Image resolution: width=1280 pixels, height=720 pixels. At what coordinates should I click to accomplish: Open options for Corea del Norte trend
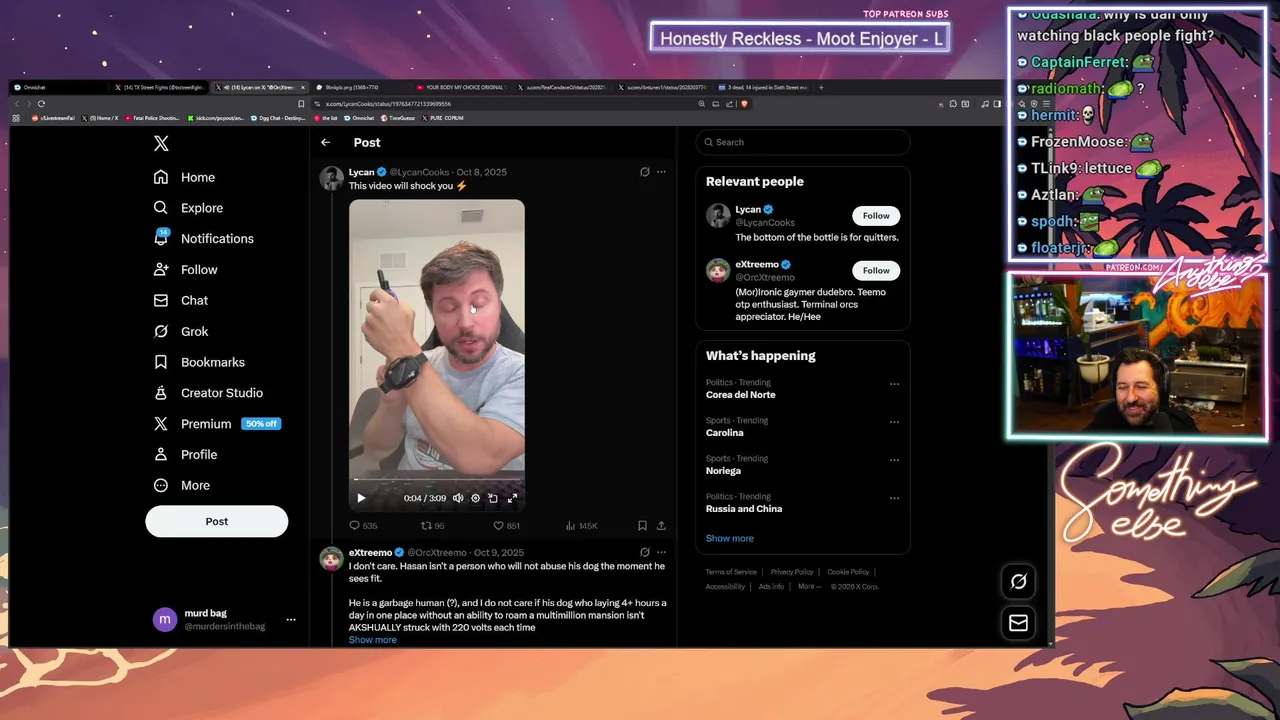click(894, 384)
